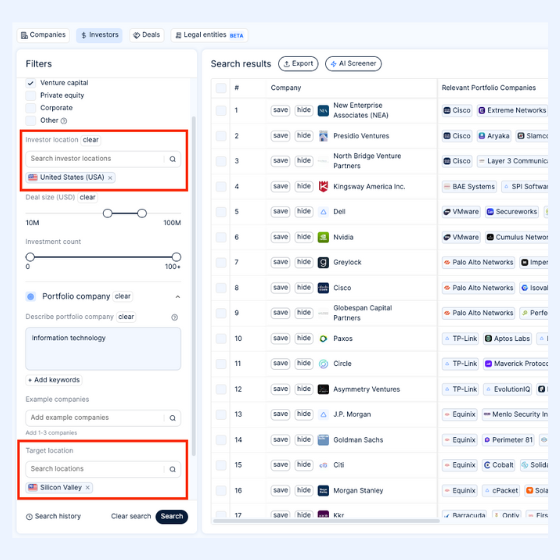The image size is (560, 560).
Task: Click the info icon next to Other
Action: point(64,121)
